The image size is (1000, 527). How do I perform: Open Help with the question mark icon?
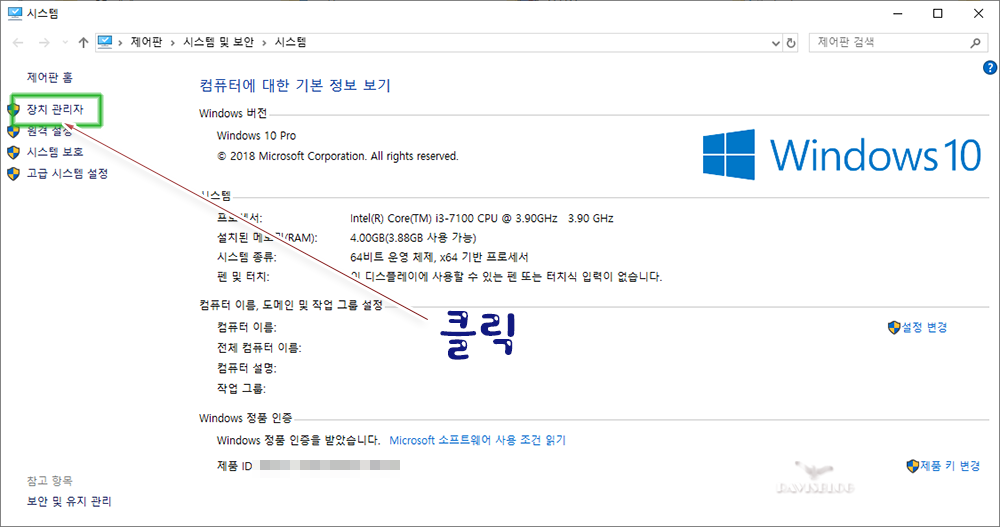[990, 68]
